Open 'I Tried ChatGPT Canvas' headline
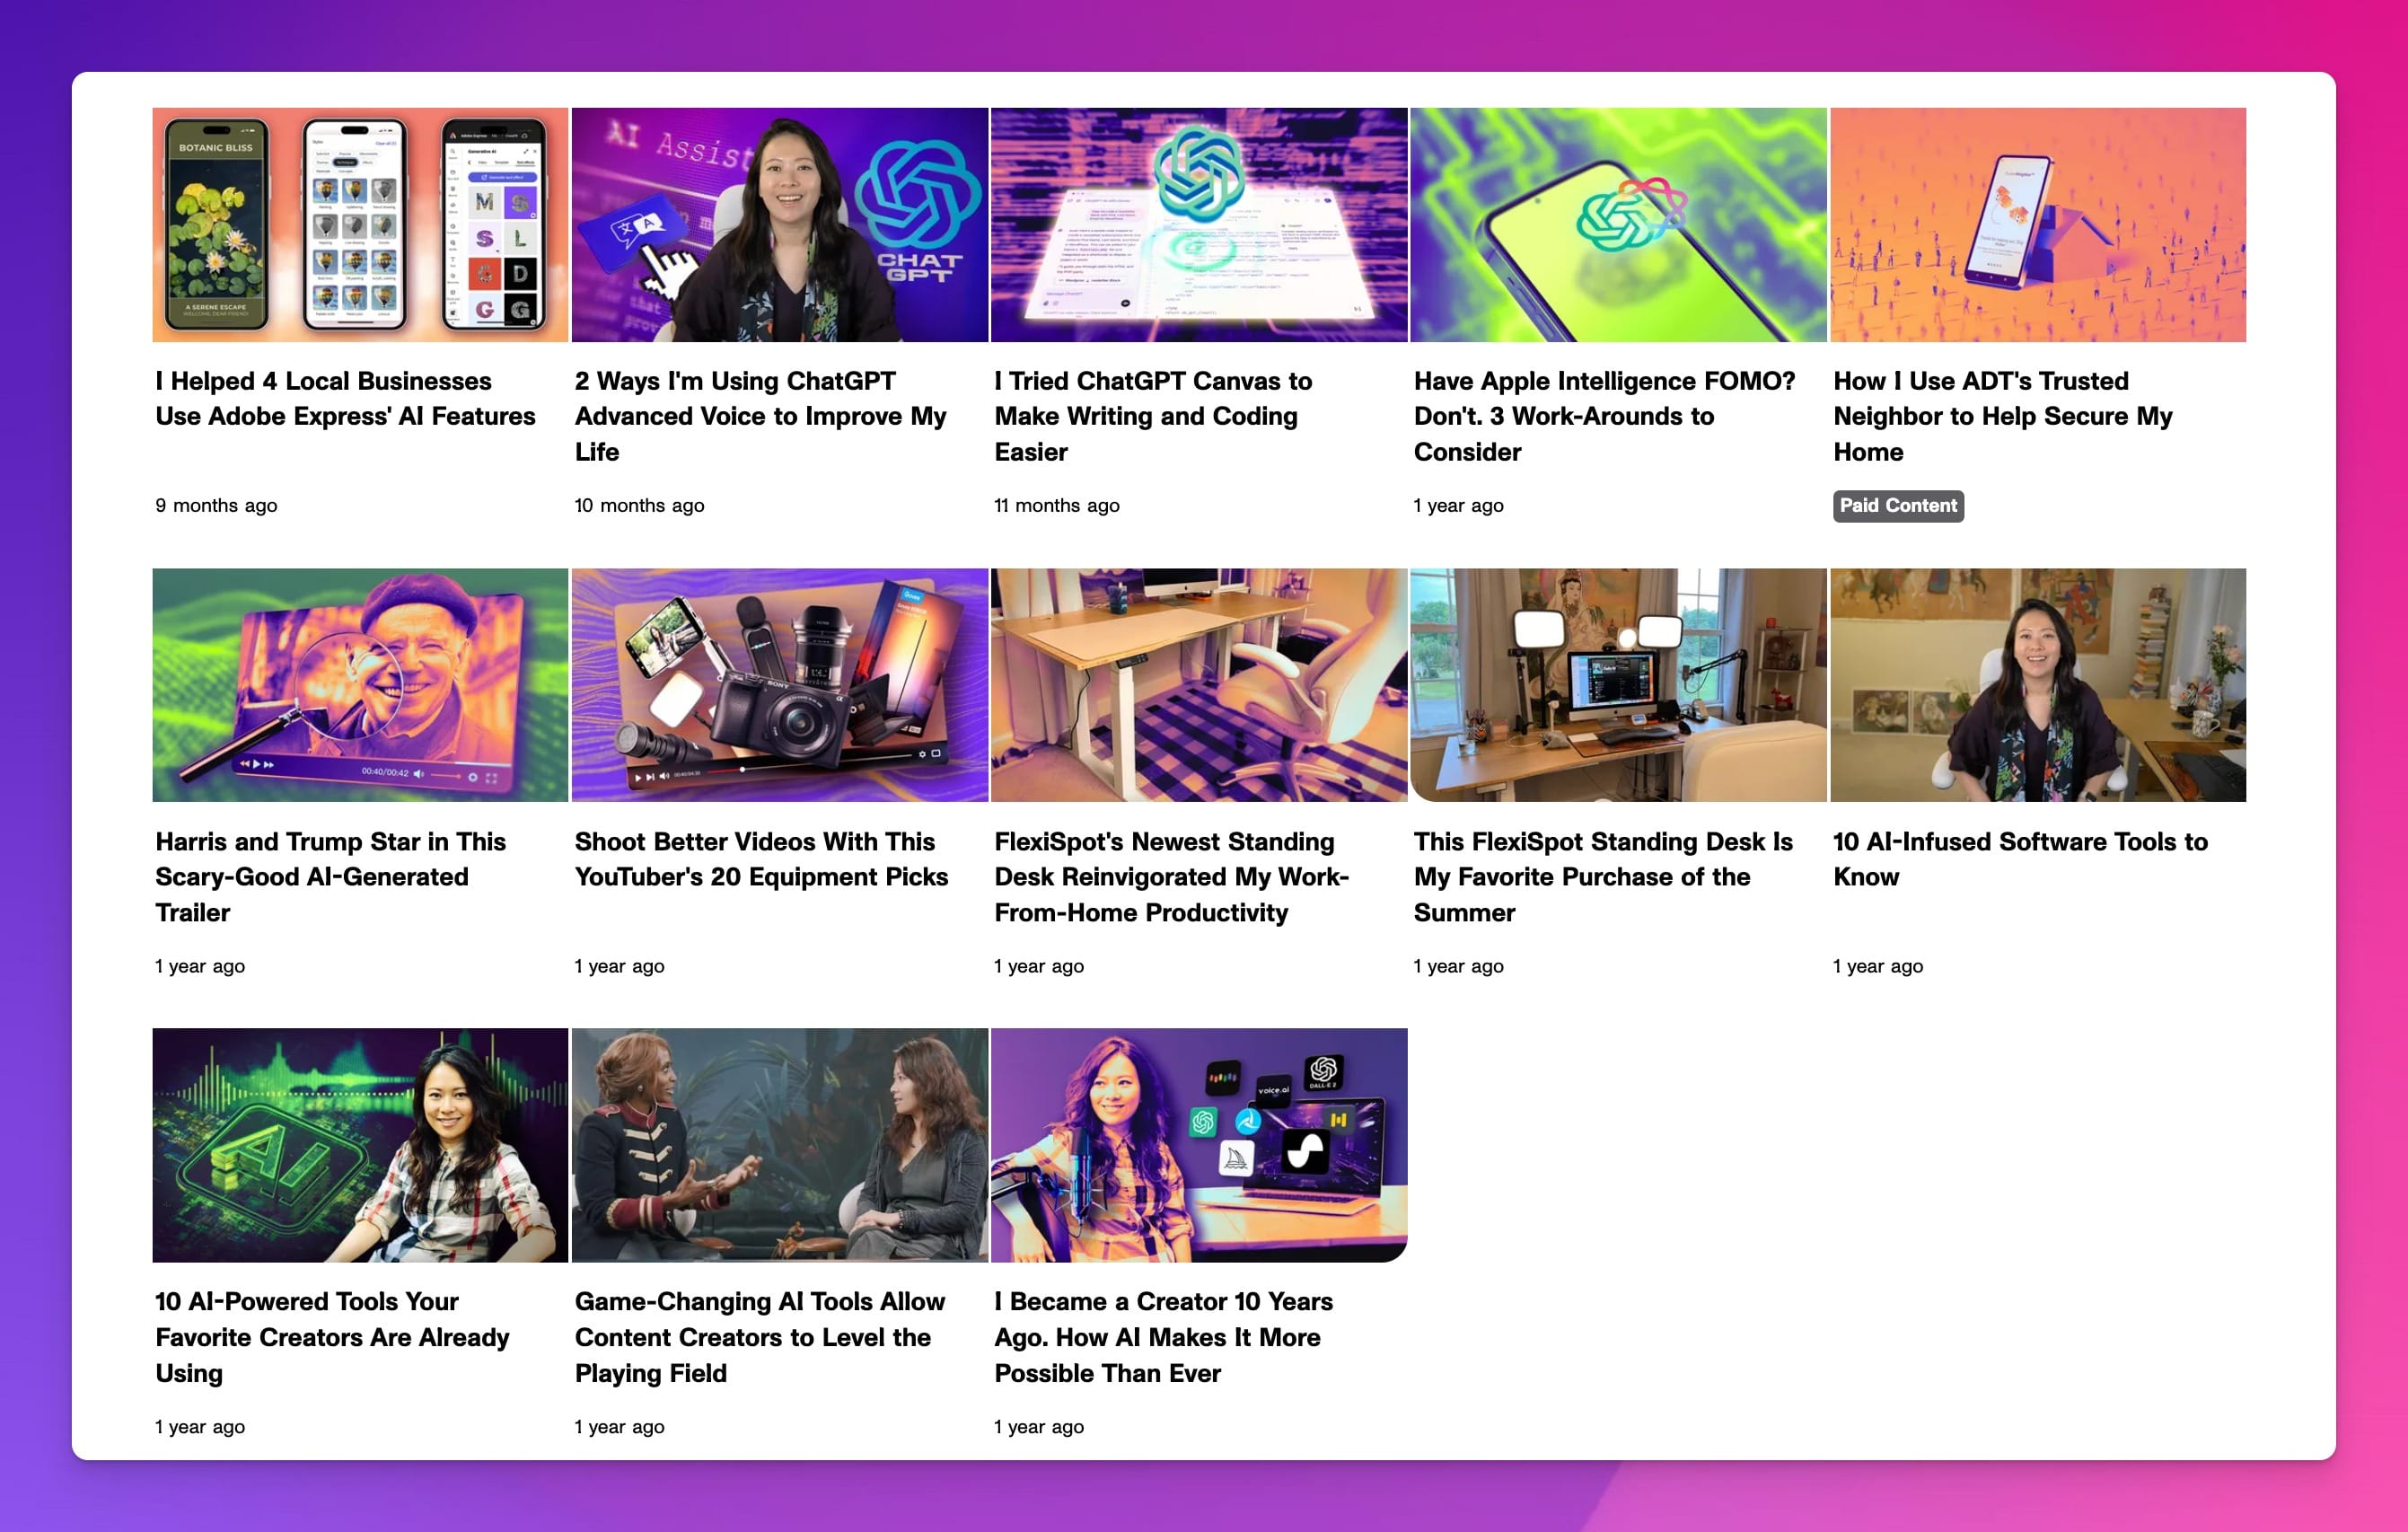Screen dimensions: 2408x1532 click(1153, 416)
